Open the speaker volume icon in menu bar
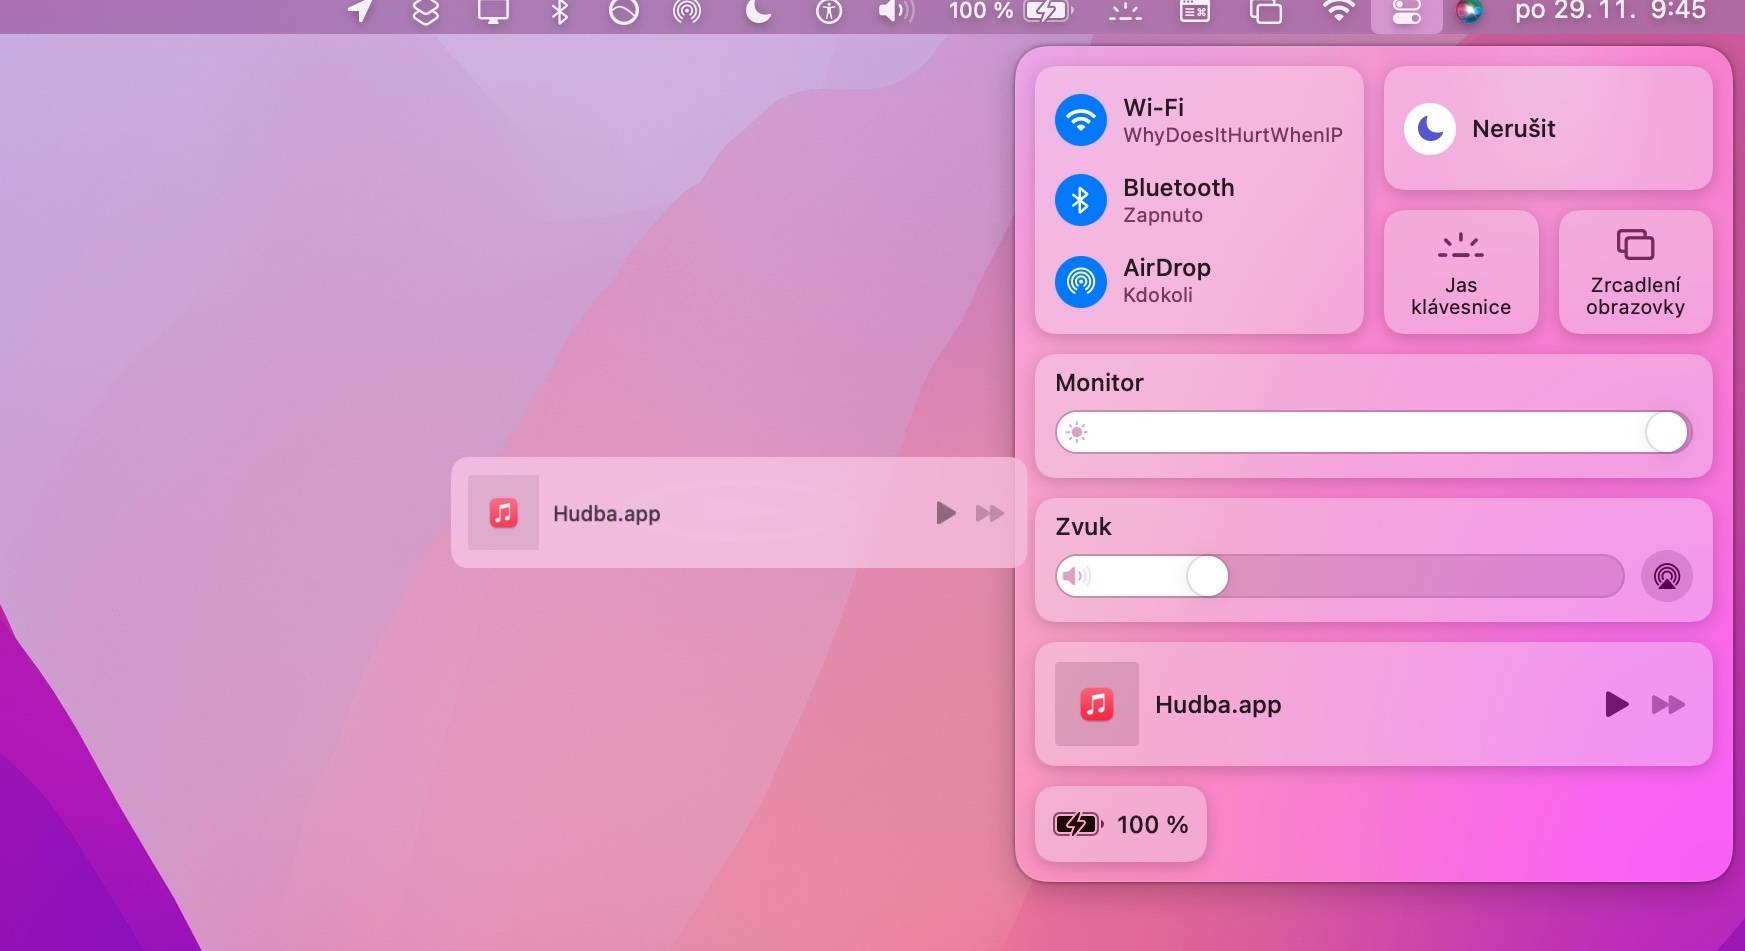The height and width of the screenshot is (951, 1745). click(896, 11)
